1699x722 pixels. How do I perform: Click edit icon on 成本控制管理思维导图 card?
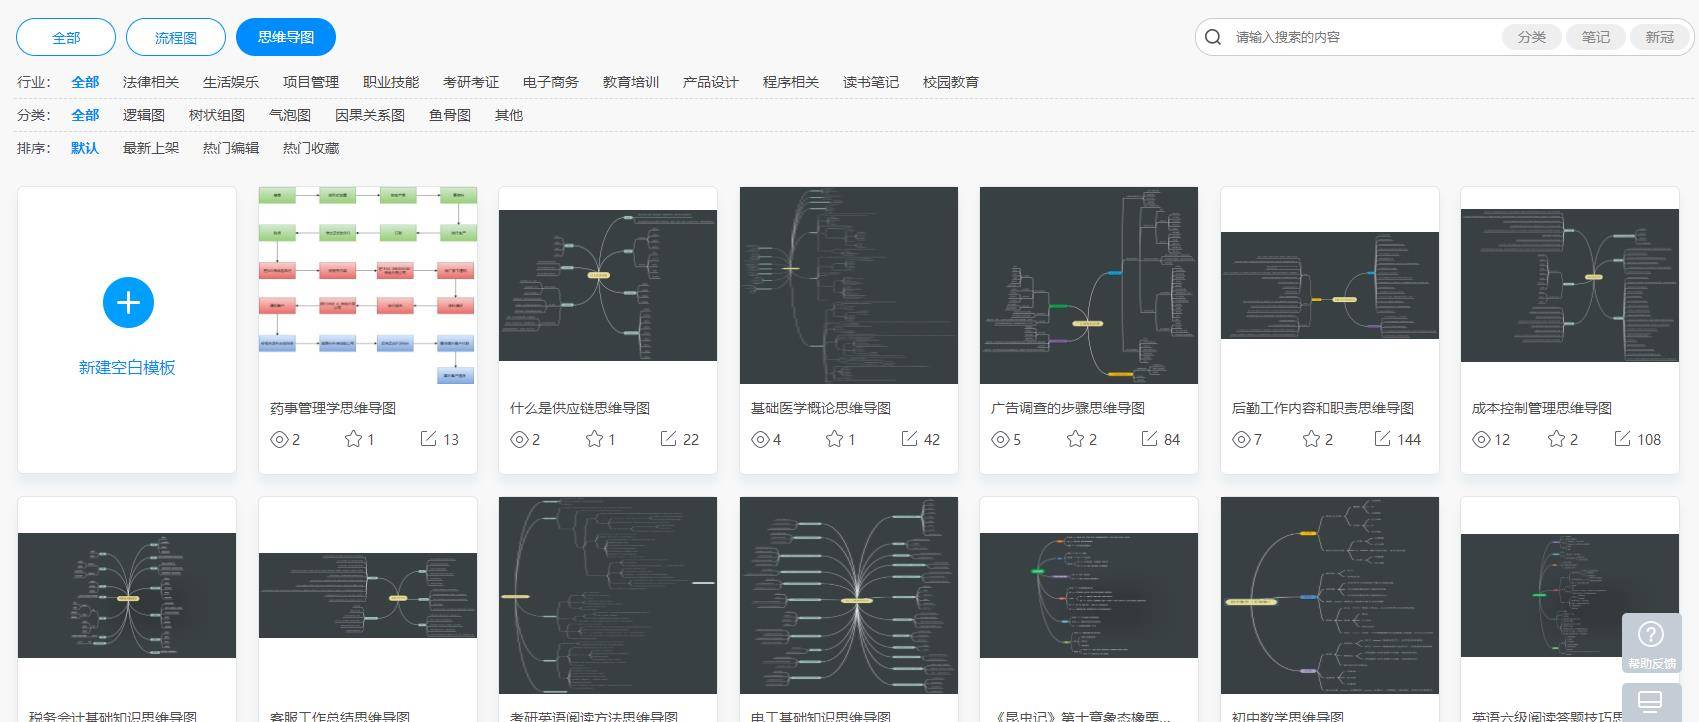click(1622, 438)
